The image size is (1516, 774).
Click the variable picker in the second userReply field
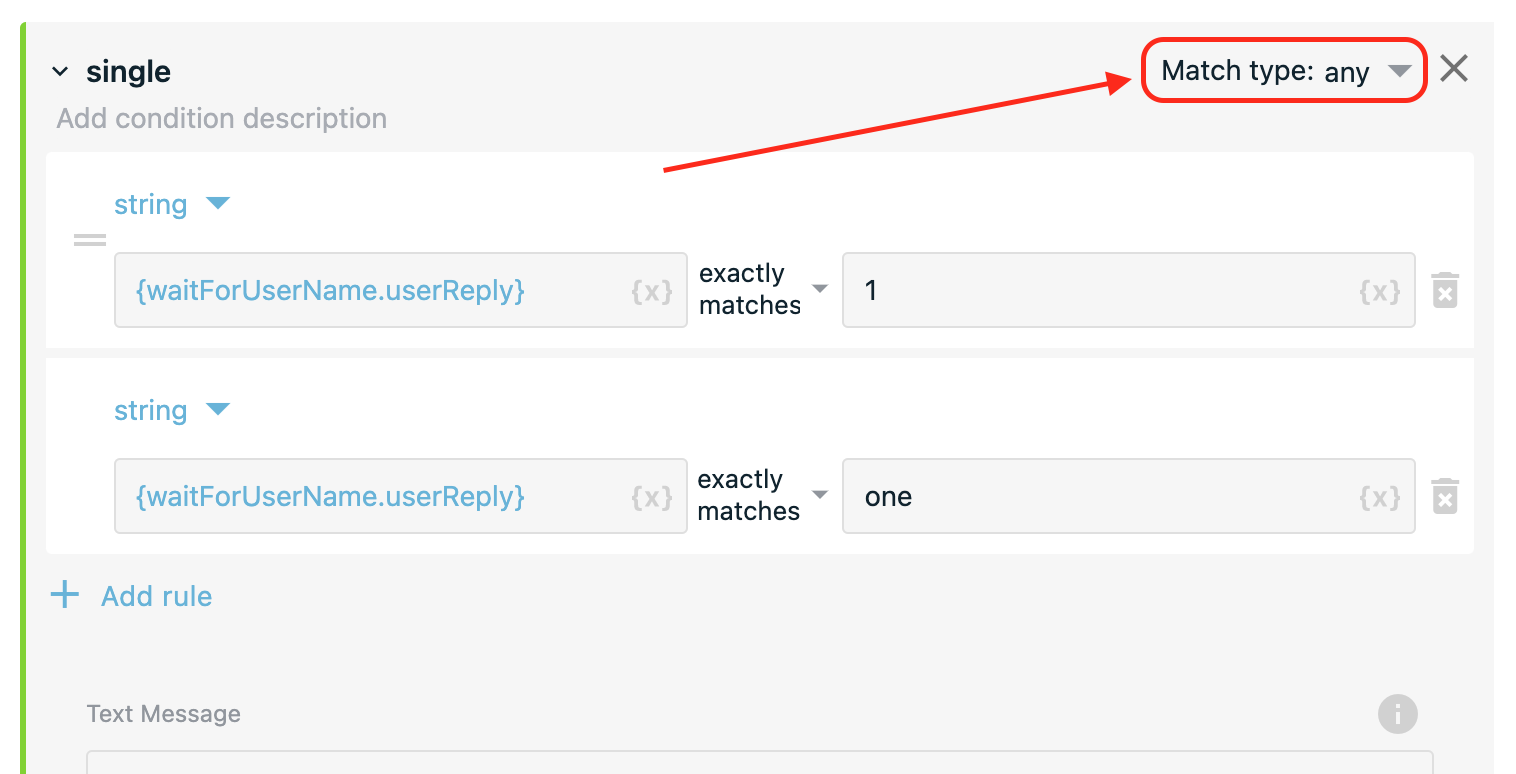[x=651, y=497]
